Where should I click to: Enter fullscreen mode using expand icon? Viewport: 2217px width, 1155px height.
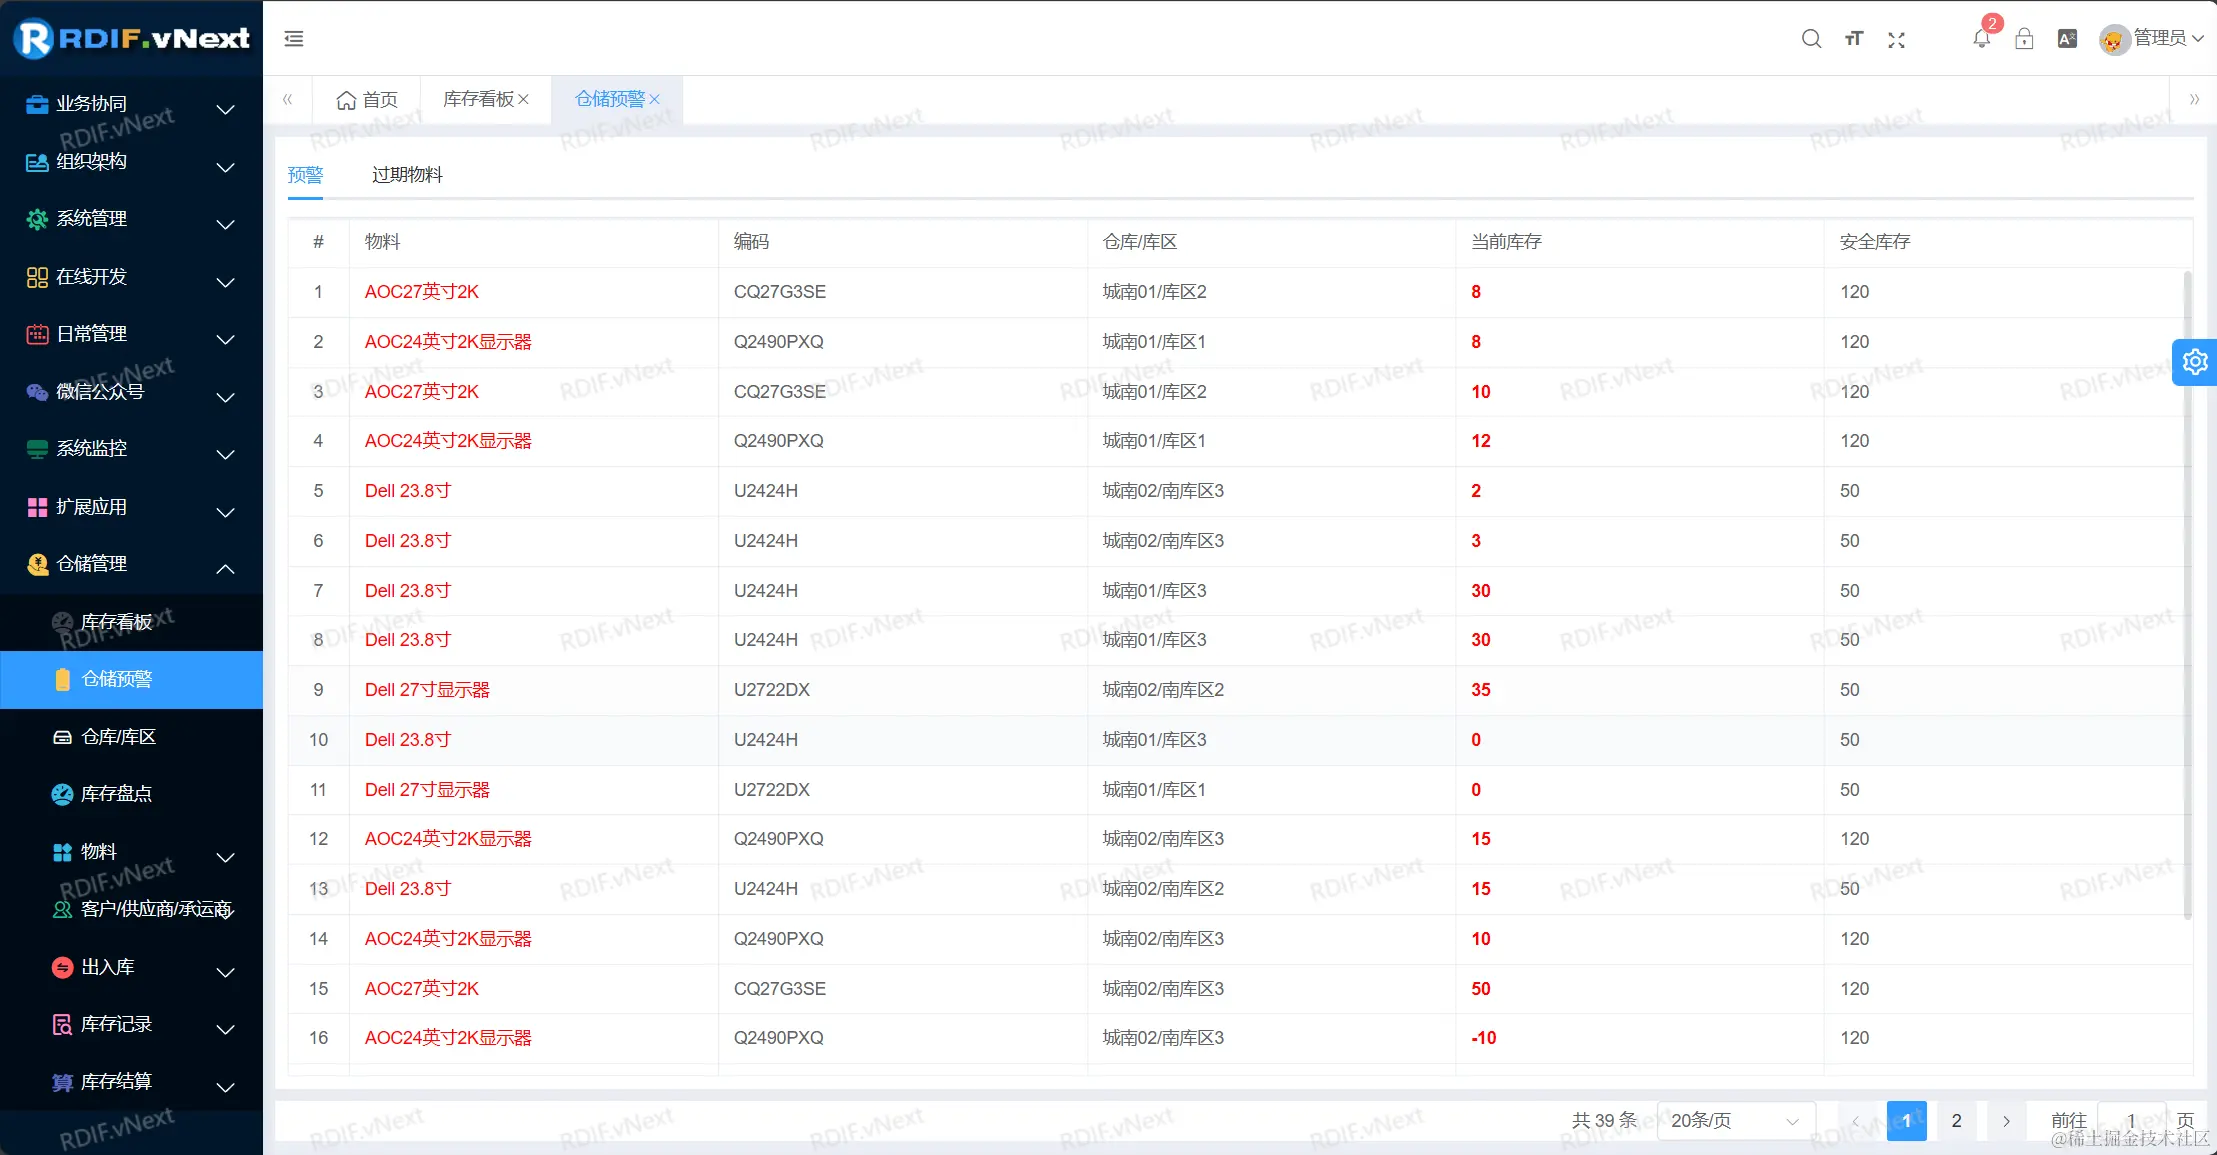1896,40
